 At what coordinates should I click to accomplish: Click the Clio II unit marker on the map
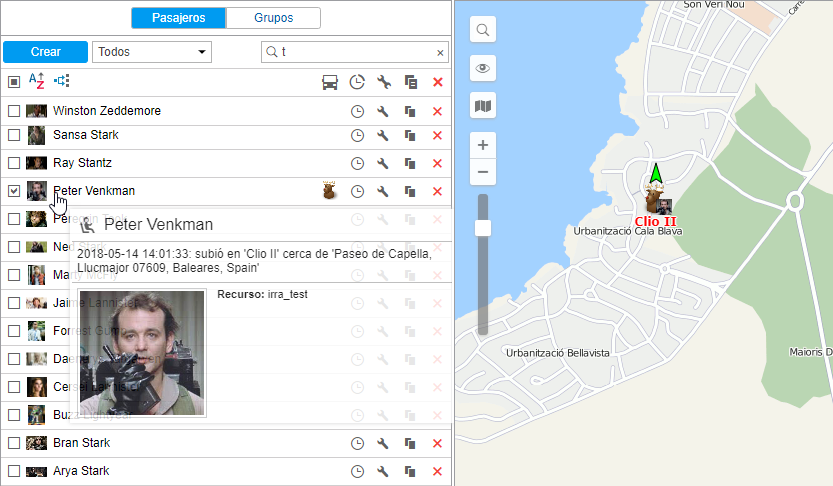[655, 197]
